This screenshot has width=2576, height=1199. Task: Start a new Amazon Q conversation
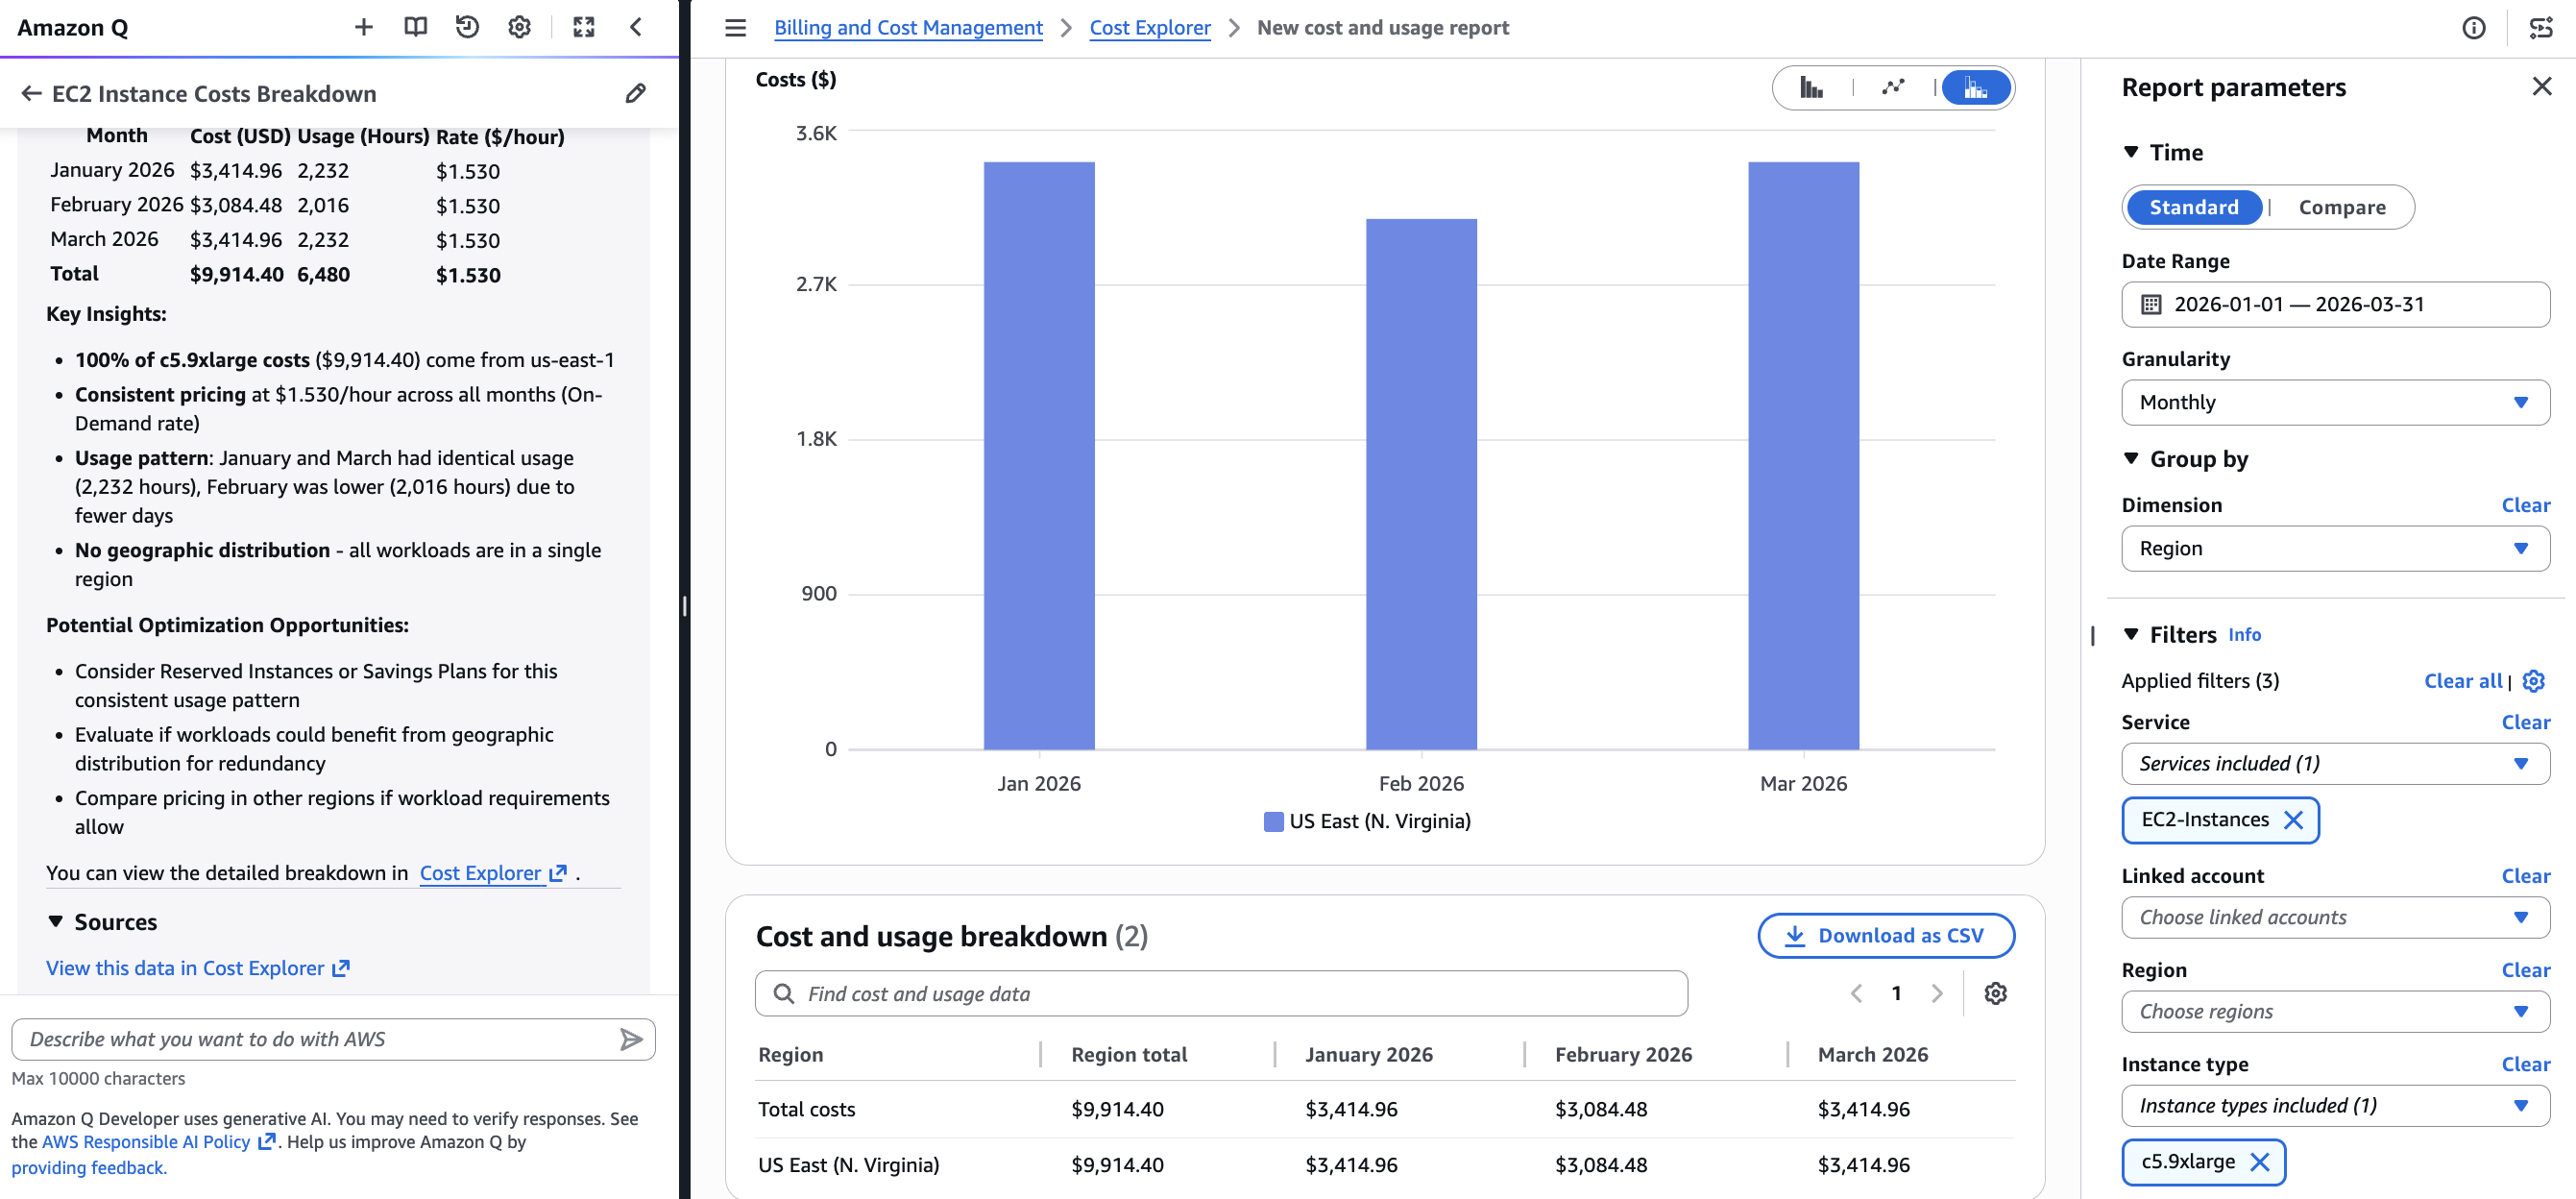[x=363, y=27]
